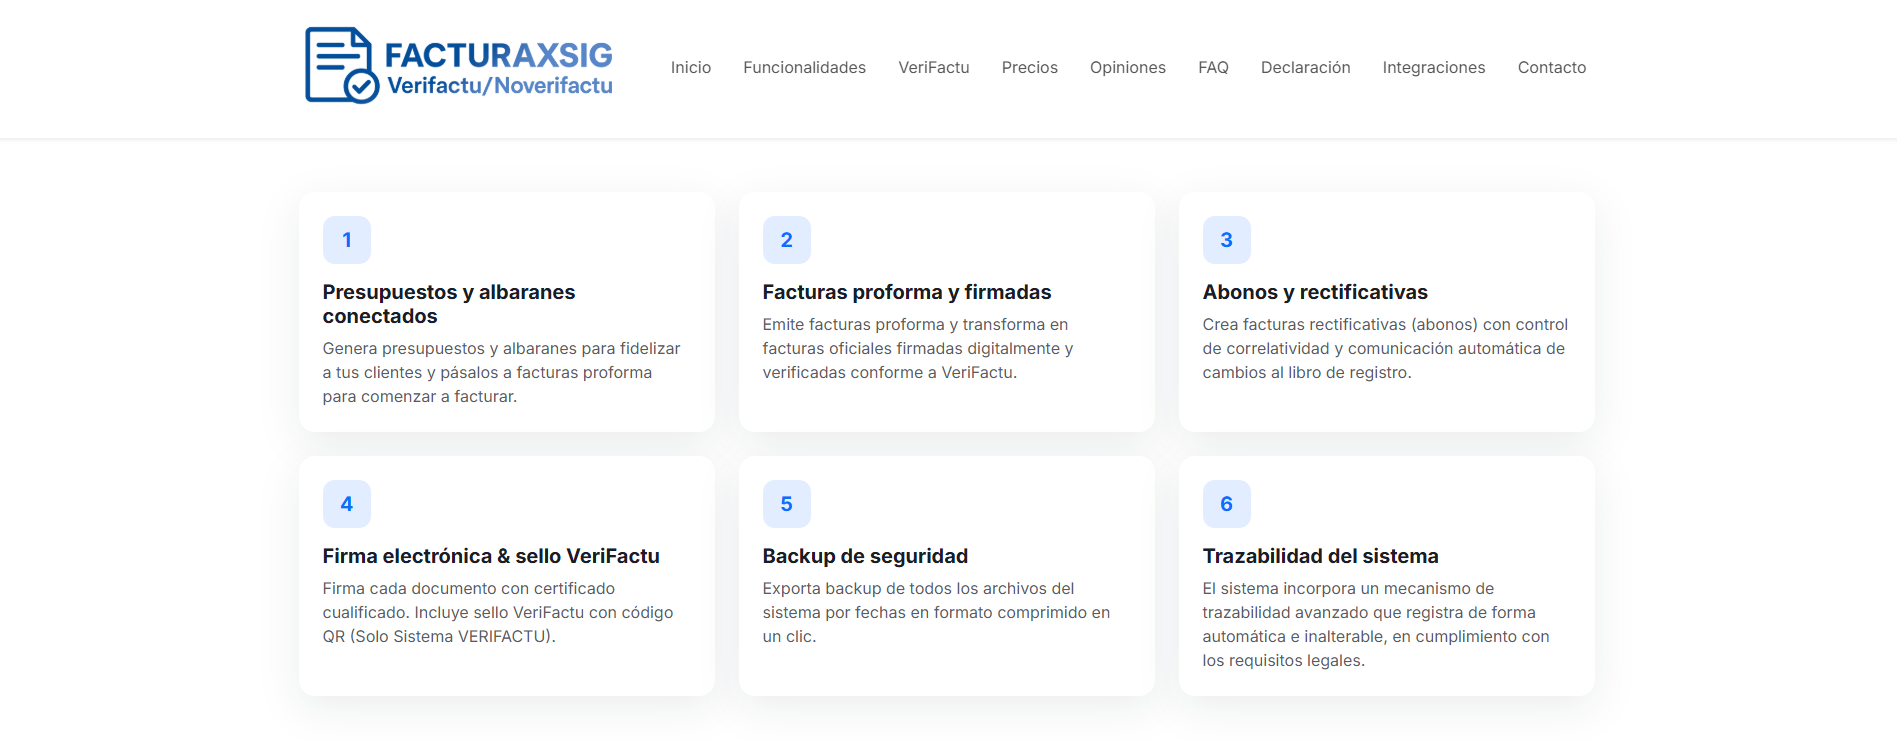Click the number 4 step badge
1897x740 pixels.
pyautogui.click(x=346, y=504)
